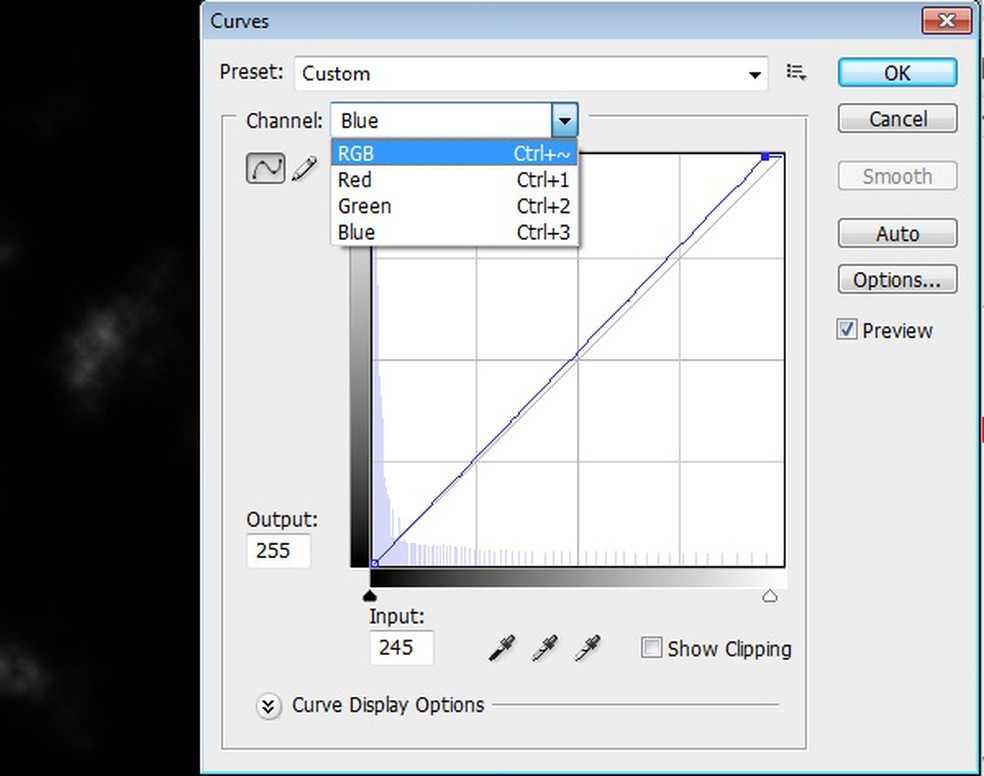Choose Red from the channel list
Image resolution: width=984 pixels, height=776 pixels.
(454, 179)
